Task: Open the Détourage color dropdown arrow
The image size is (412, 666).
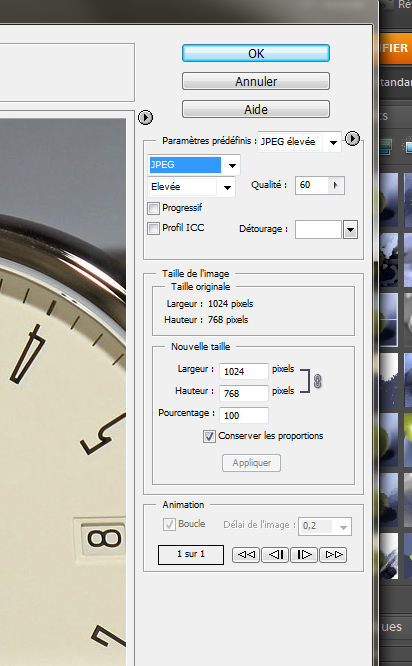Action: [x=350, y=230]
